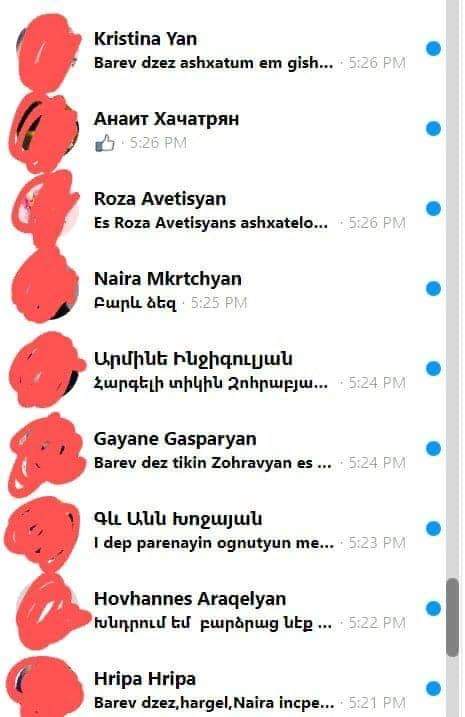
Task: Open the Hripa Hripa conversation
Action: pyautogui.click(x=223, y=688)
